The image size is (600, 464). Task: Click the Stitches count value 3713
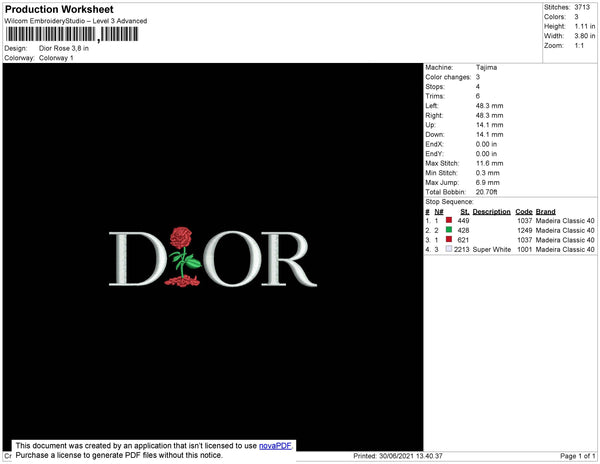[x=582, y=7]
